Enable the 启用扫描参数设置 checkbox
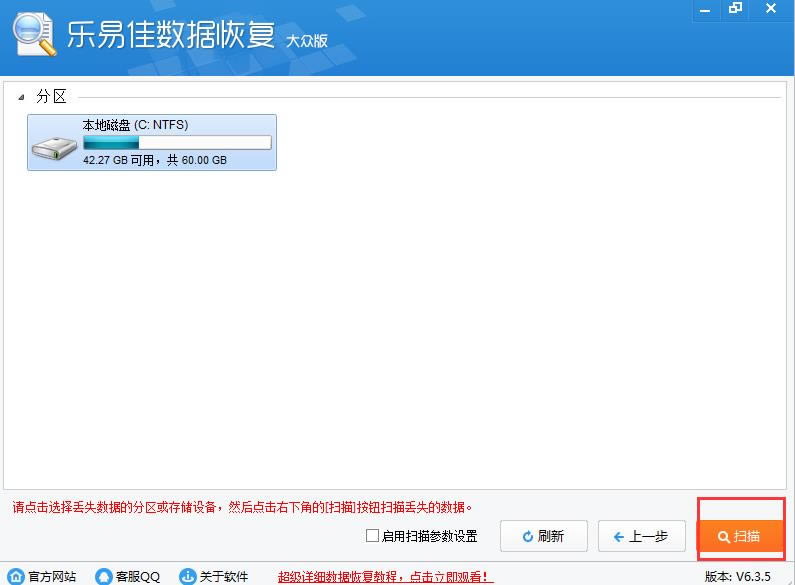 pos(372,535)
